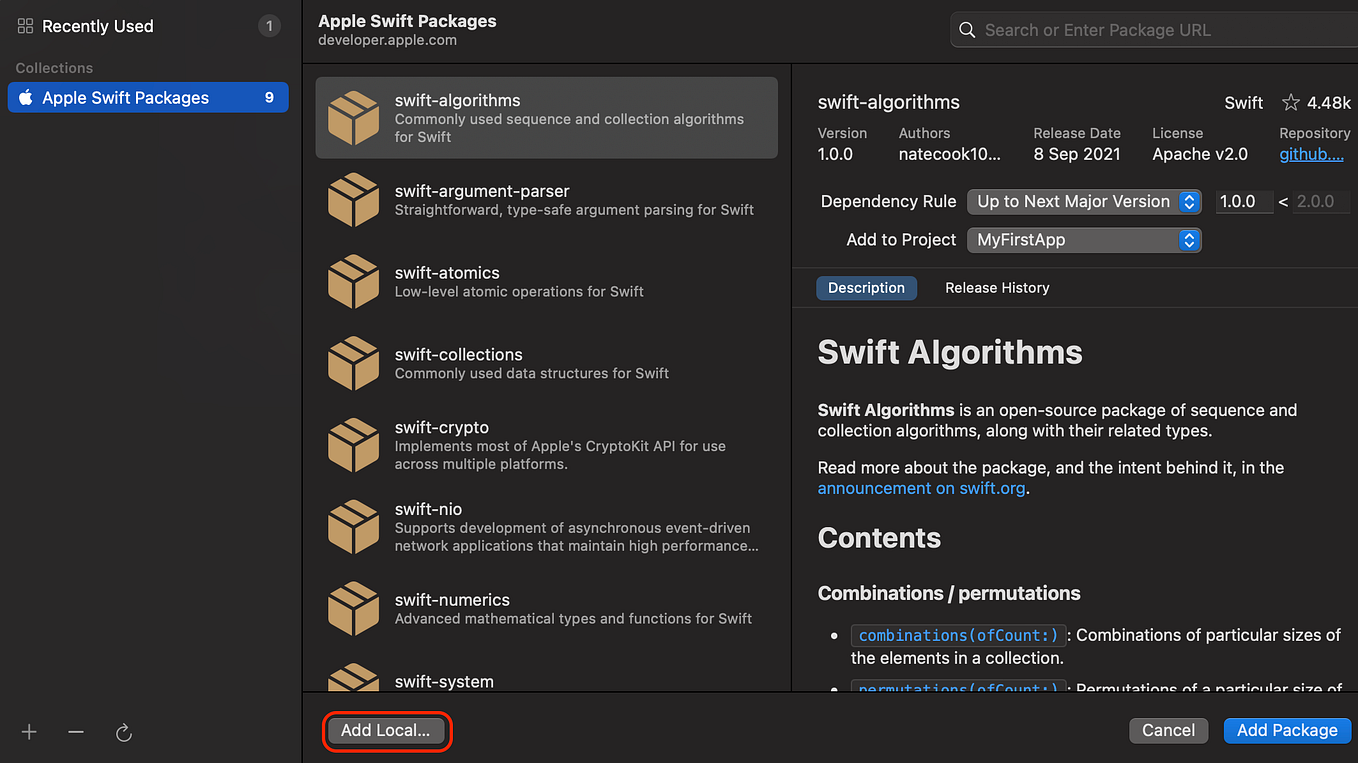The height and width of the screenshot is (763, 1358).
Task: Click the swift-numerics package icon
Action: click(353, 608)
